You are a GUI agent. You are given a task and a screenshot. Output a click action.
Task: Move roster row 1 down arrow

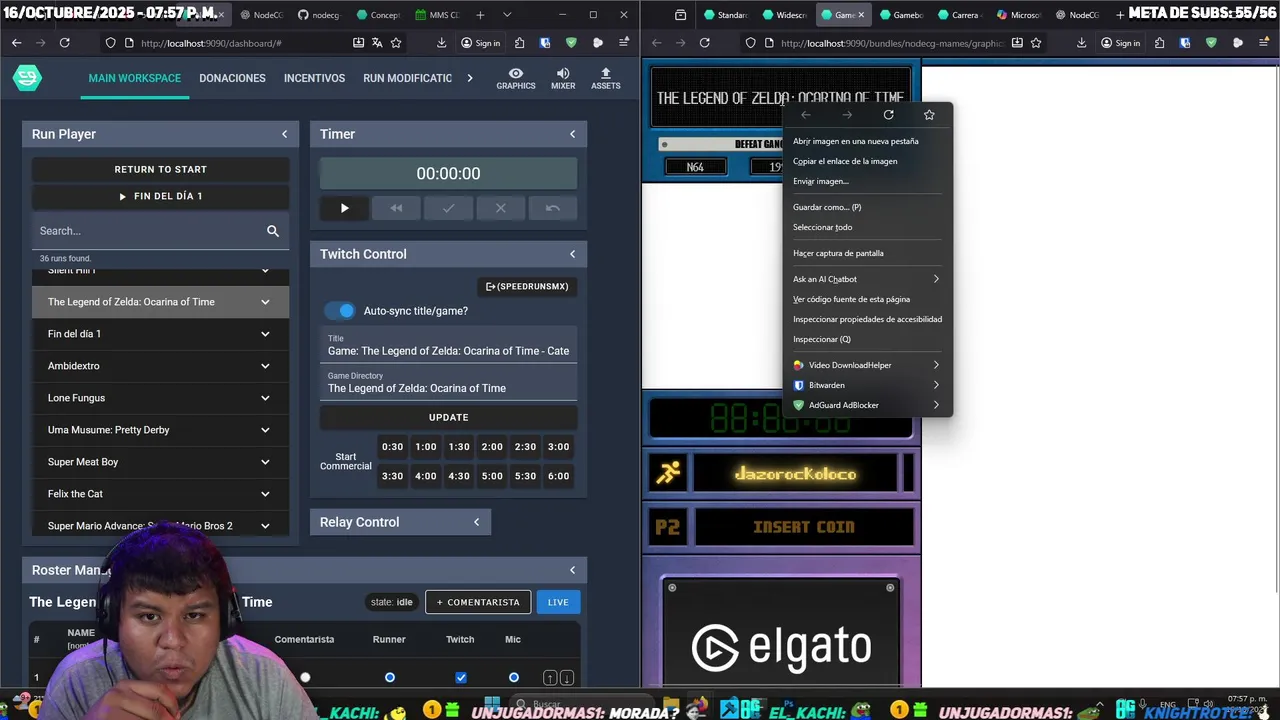(x=566, y=678)
